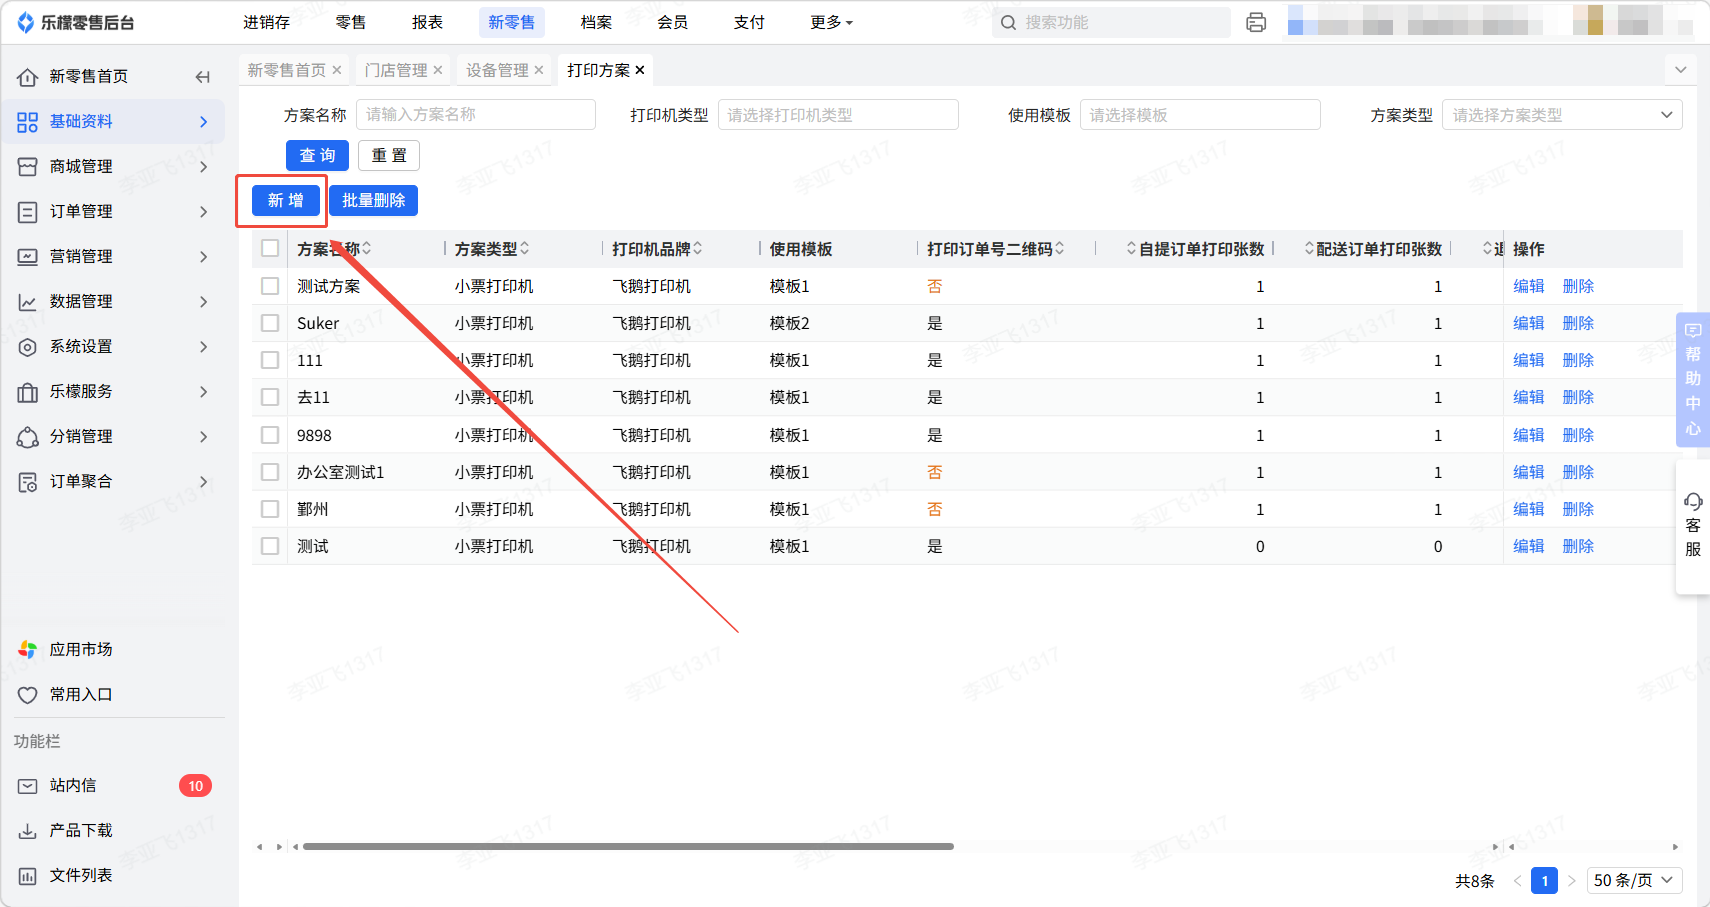This screenshot has height=907, width=1710.
Task: Close the 打印方案 tab
Action: 640,70
